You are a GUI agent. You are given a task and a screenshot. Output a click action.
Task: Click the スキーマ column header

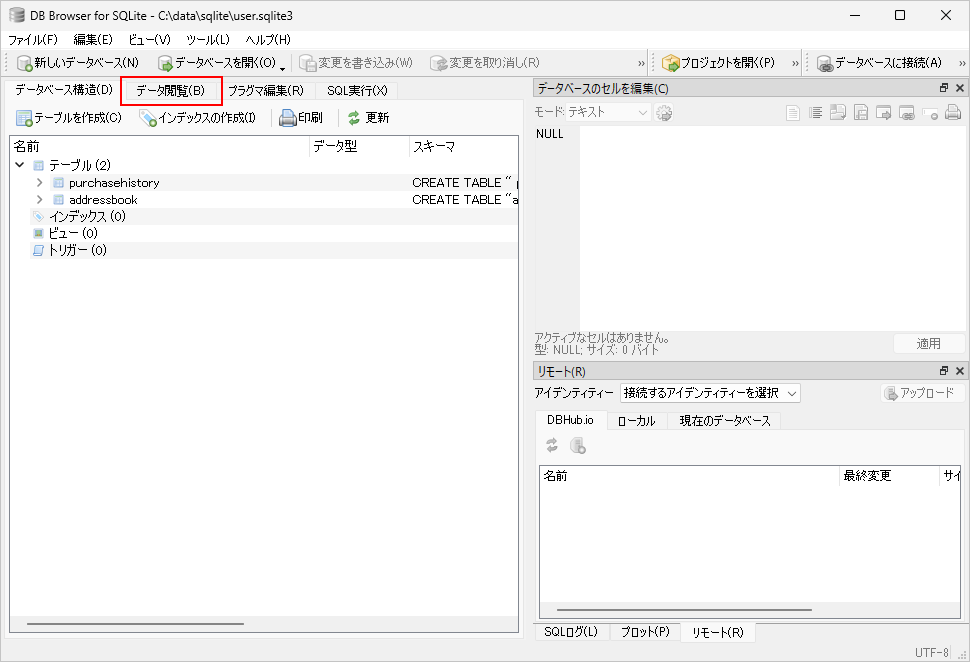(463, 147)
